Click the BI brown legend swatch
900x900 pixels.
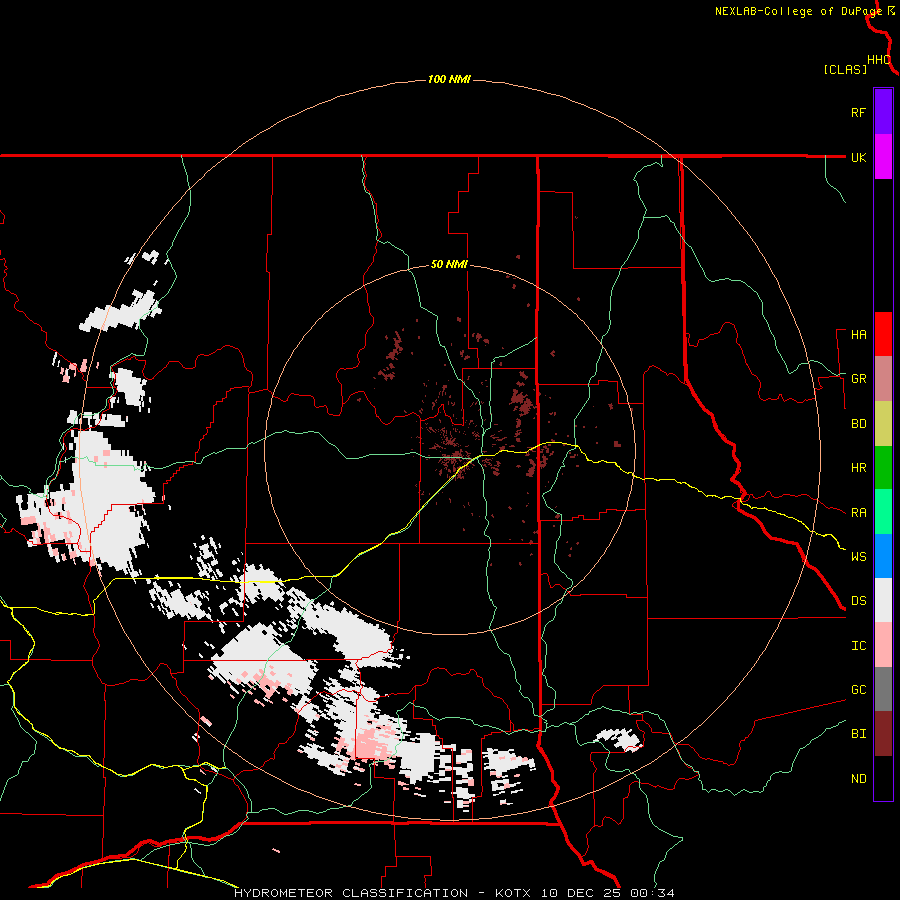click(x=883, y=734)
